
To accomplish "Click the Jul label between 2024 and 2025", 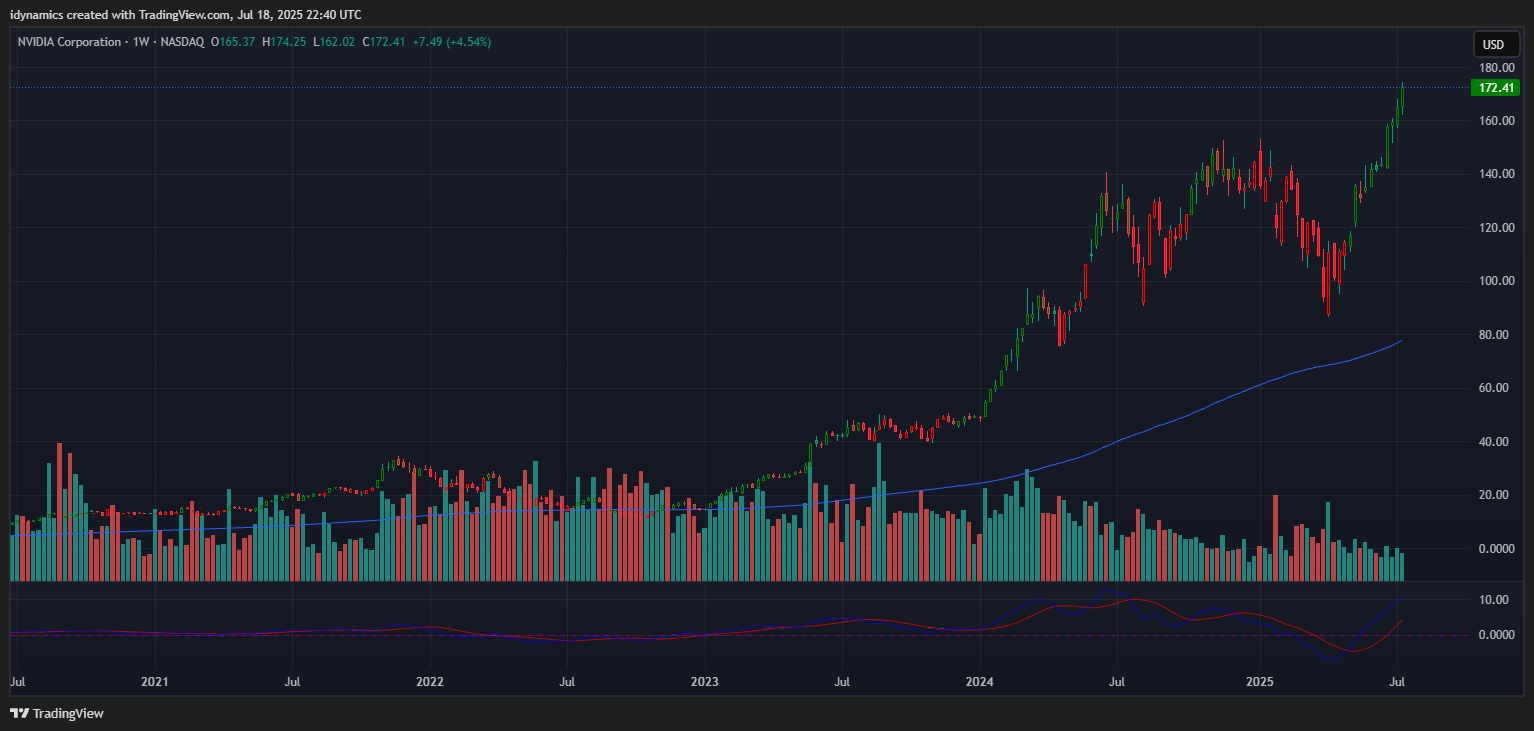I will (x=1117, y=682).
